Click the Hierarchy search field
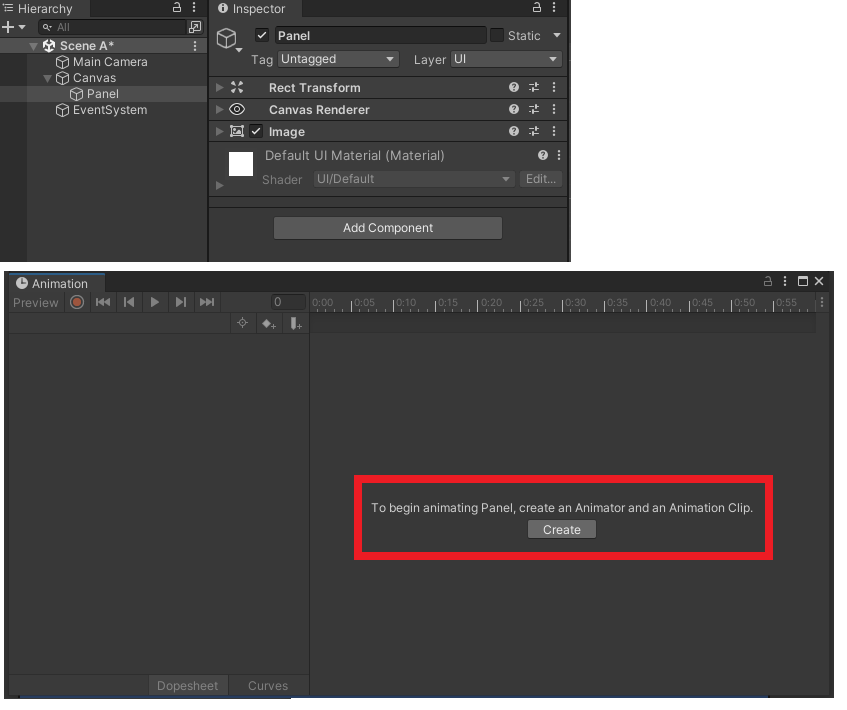847x710 pixels. tap(113, 27)
